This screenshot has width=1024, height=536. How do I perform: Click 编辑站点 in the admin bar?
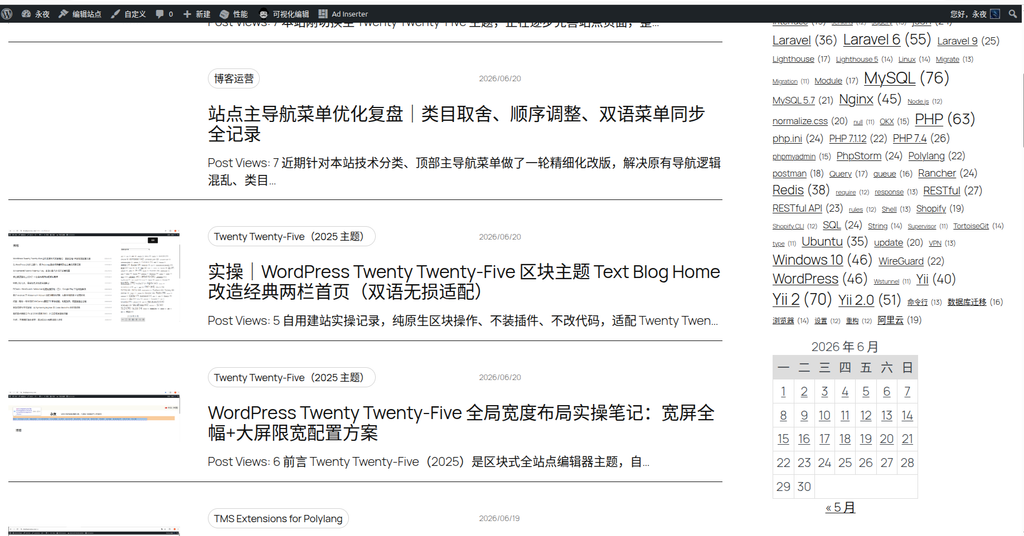click(80, 14)
